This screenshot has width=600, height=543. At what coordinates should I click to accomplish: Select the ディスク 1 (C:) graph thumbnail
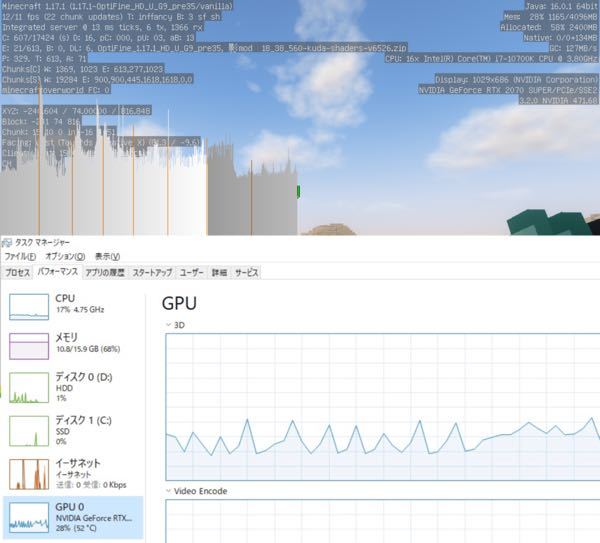pyautogui.click(x=29, y=431)
